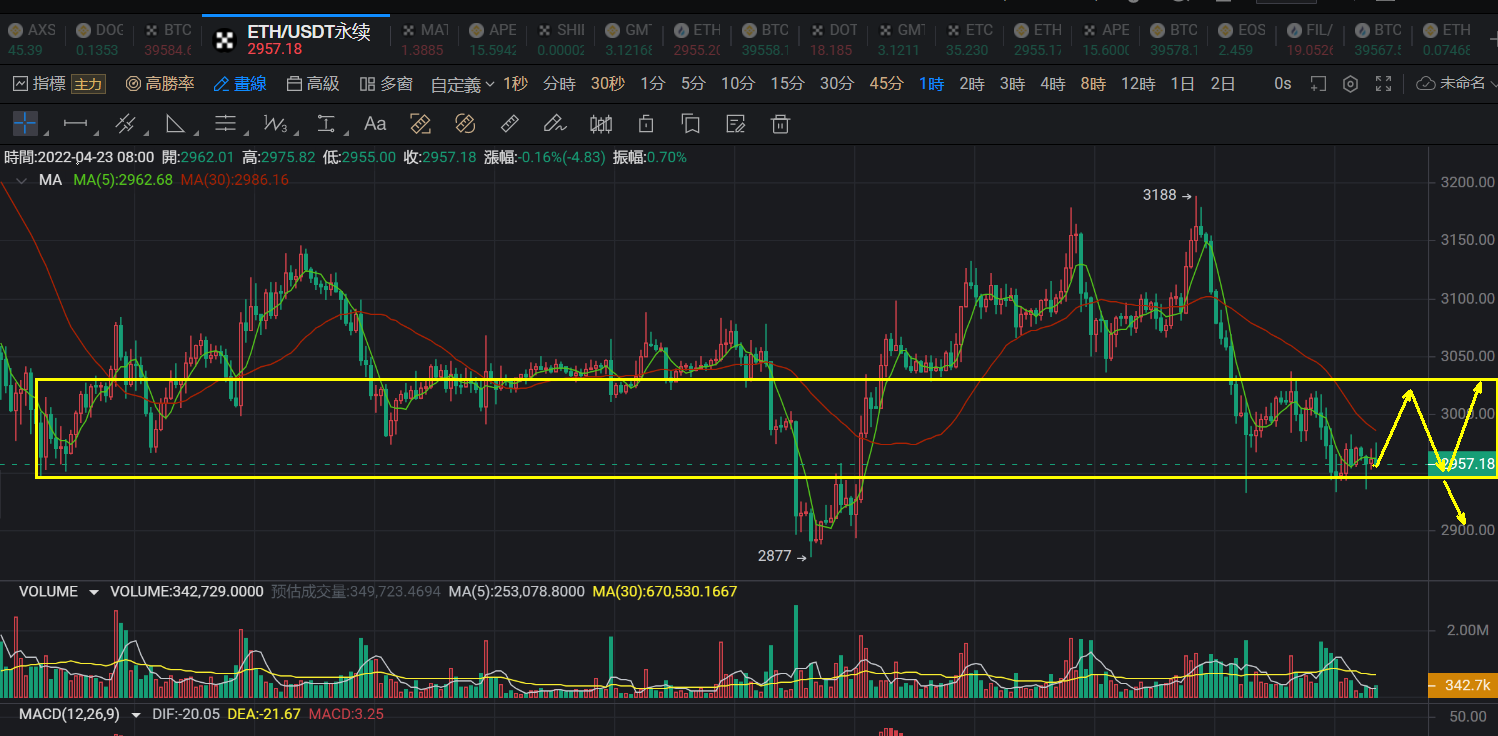Screen dimensions: 1498x736
Task: Switch to the 5分 timeframe
Action: tap(693, 84)
